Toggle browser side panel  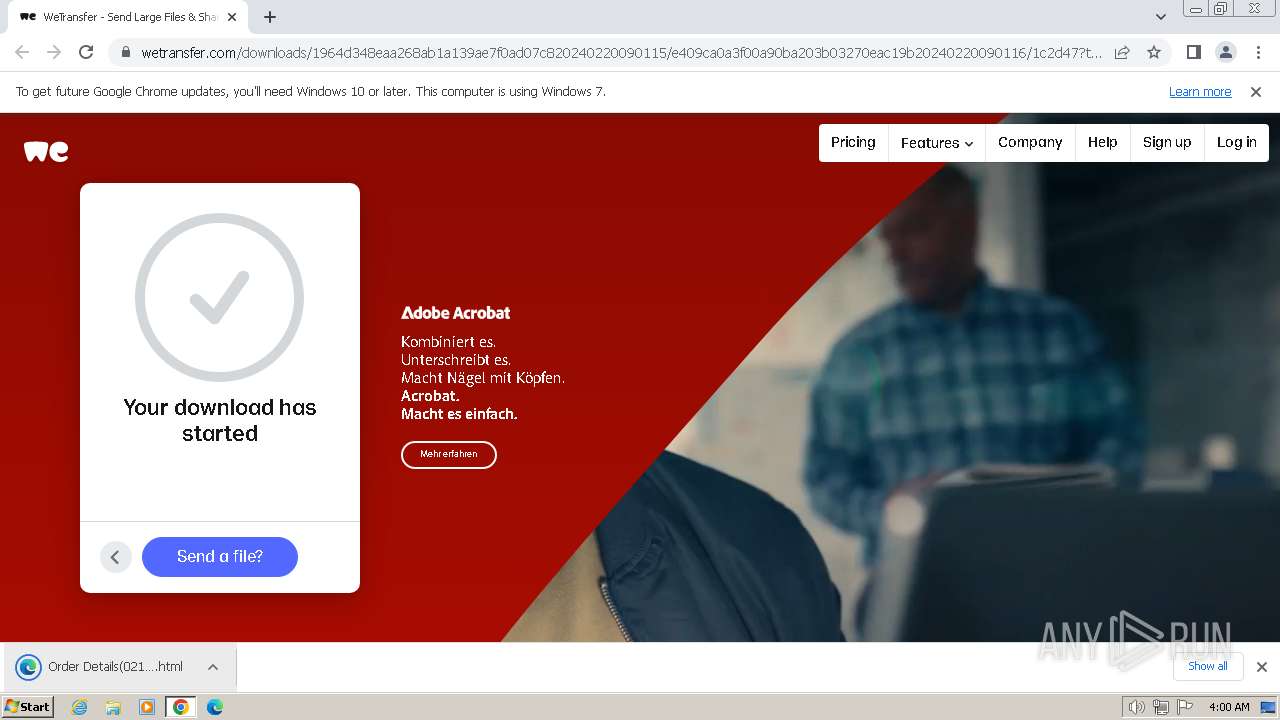tap(1194, 52)
